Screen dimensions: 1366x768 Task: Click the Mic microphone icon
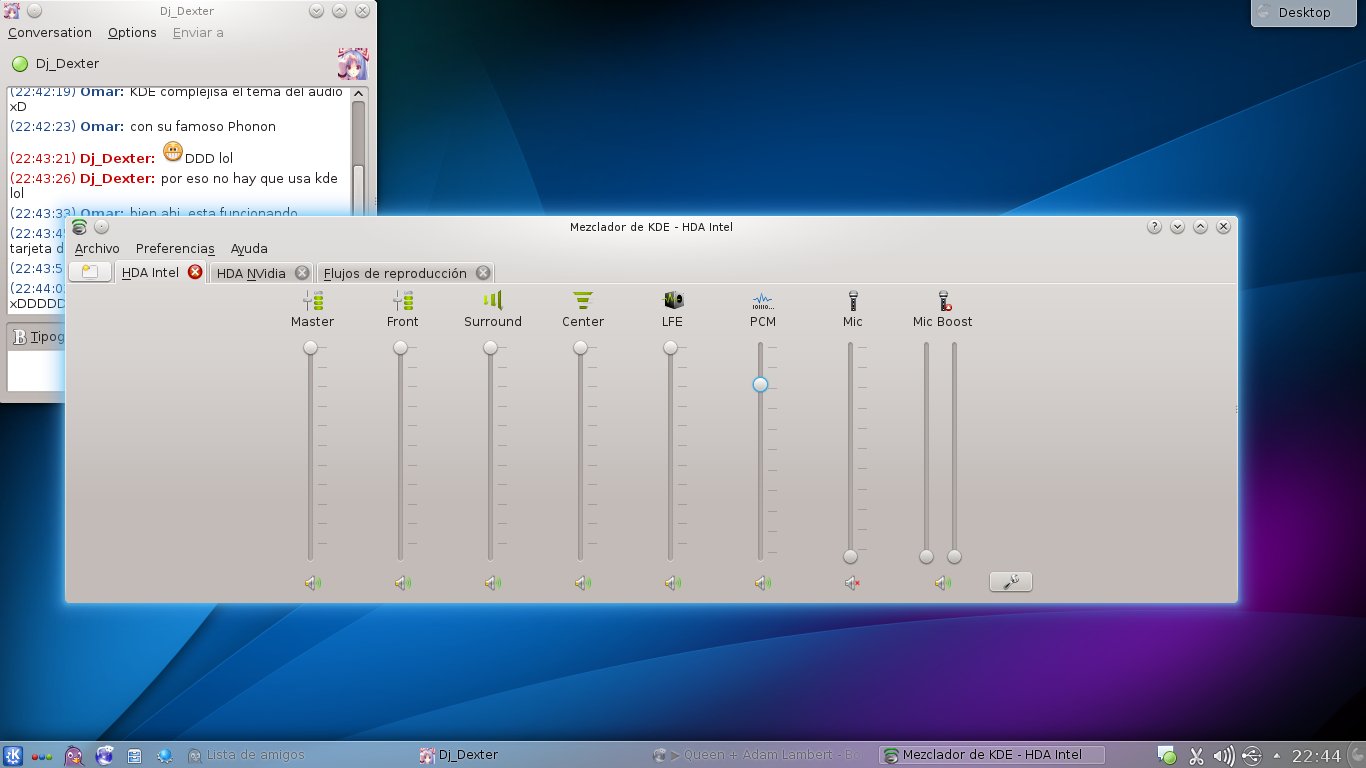click(853, 300)
